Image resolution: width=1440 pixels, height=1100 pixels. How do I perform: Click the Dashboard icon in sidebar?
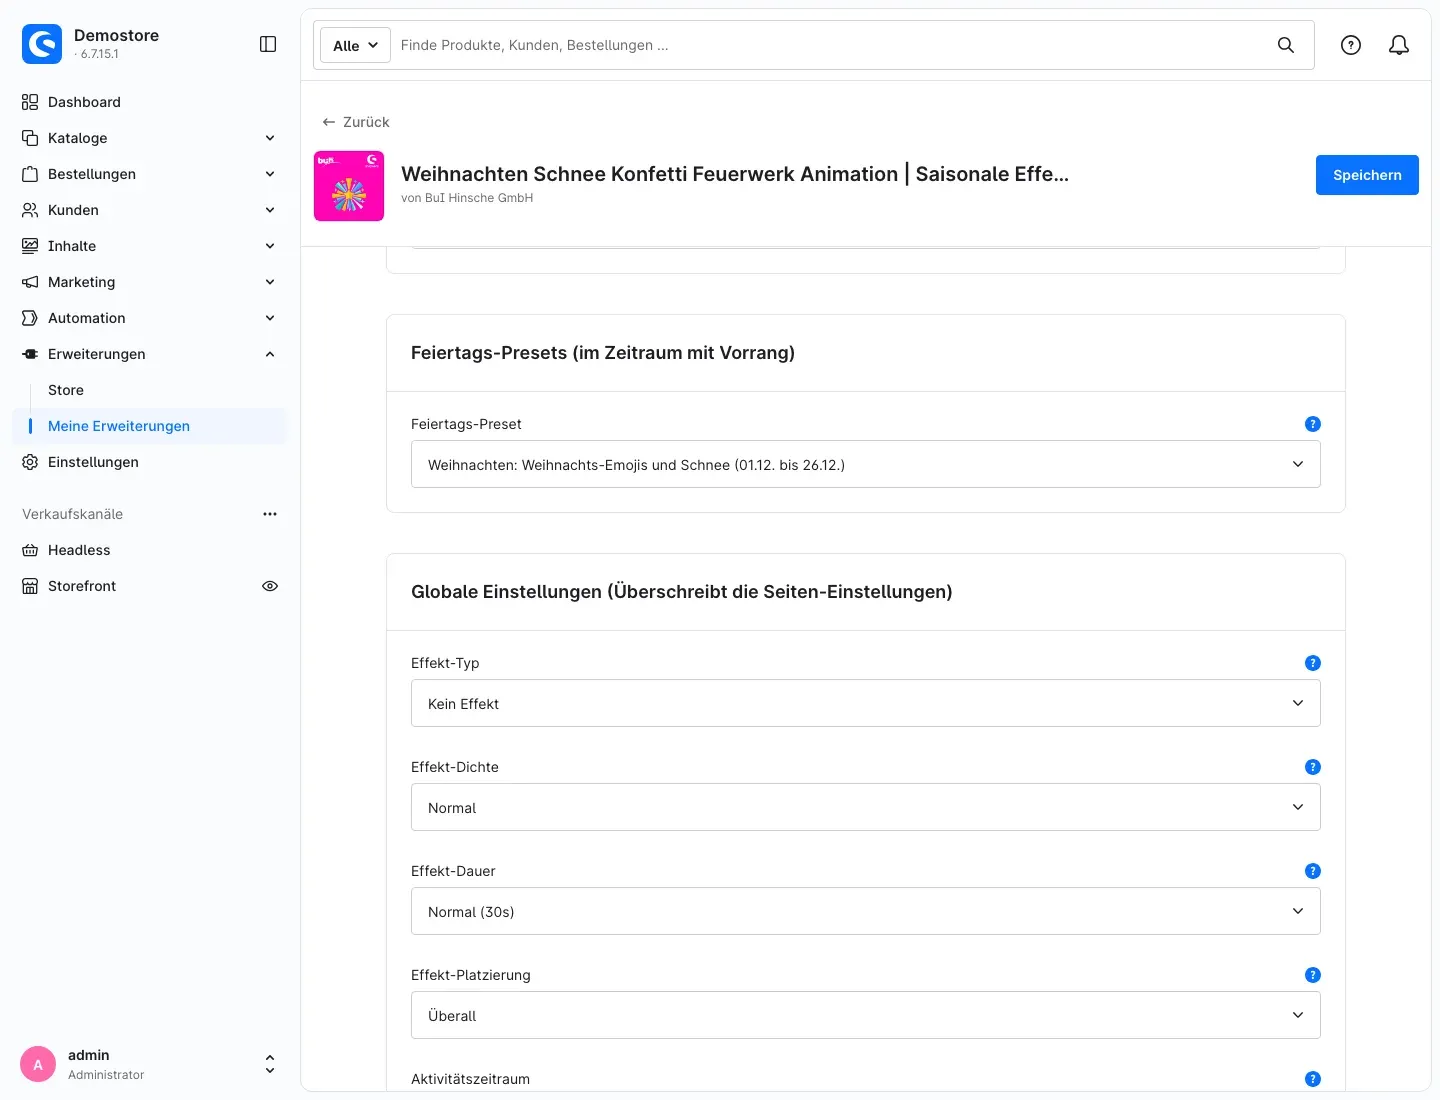(30, 102)
